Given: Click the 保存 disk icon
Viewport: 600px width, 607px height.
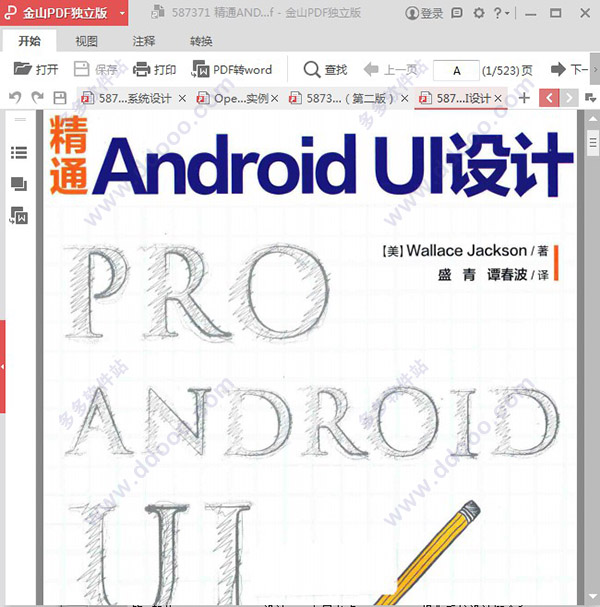Looking at the screenshot, I should pos(82,69).
